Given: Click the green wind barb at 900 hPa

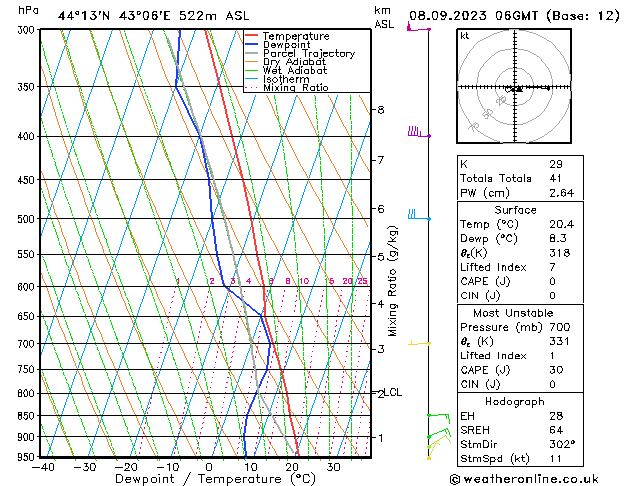Looking at the screenshot, I should [439, 434].
